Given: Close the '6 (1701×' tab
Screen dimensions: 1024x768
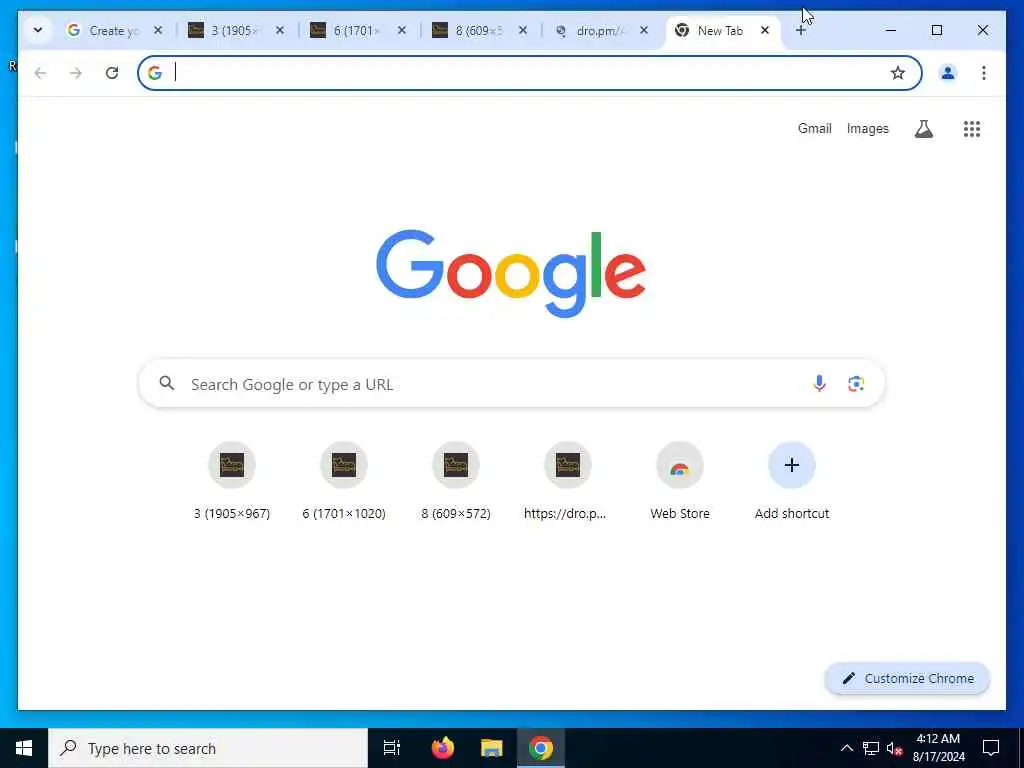Looking at the screenshot, I should coord(402,30).
